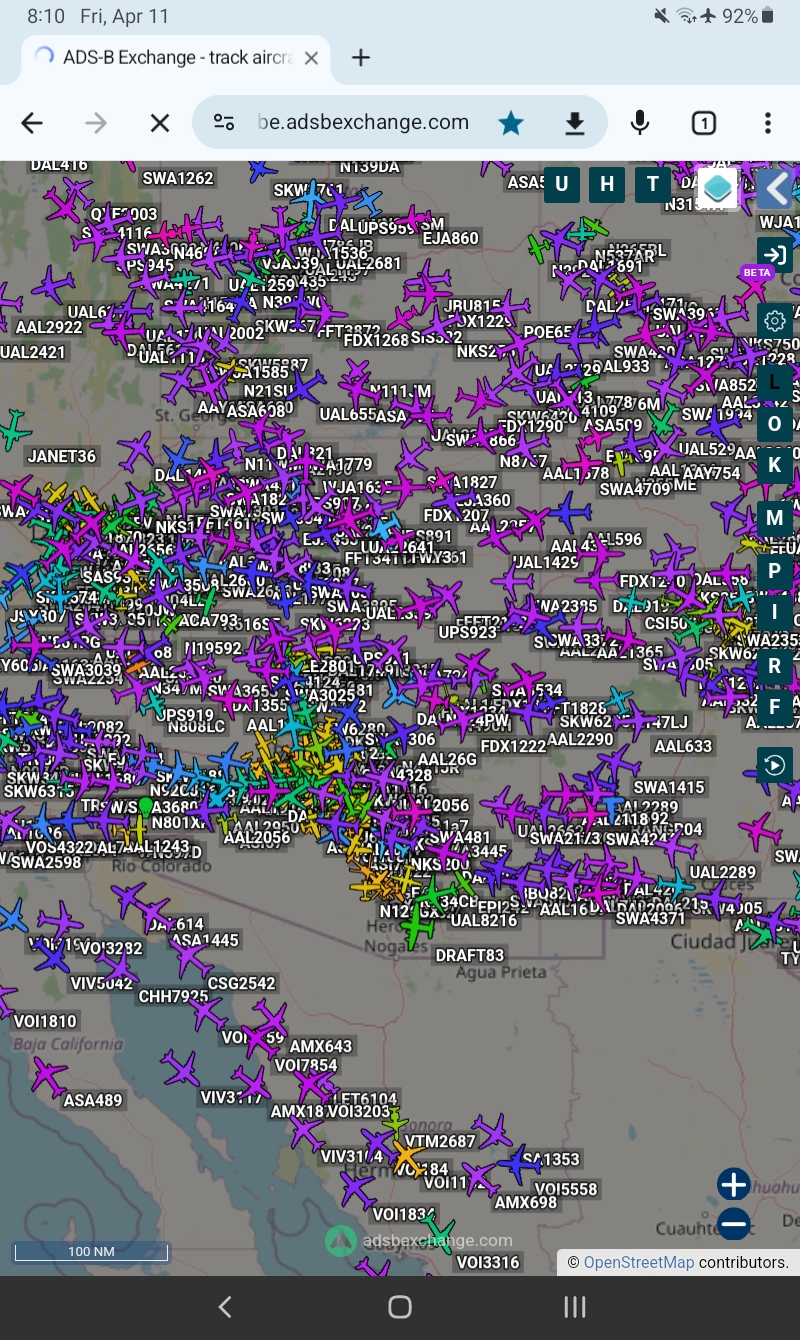This screenshot has height=1340, width=800.
Task: Select the EJA860 flight label
Action: click(451, 238)
